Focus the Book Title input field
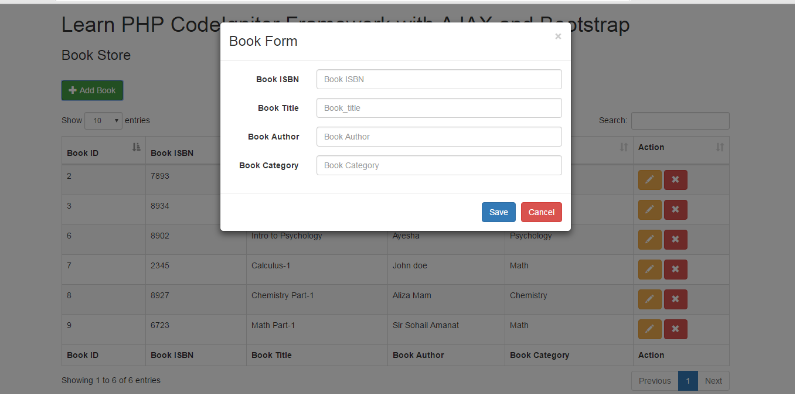 pos(439,108)
